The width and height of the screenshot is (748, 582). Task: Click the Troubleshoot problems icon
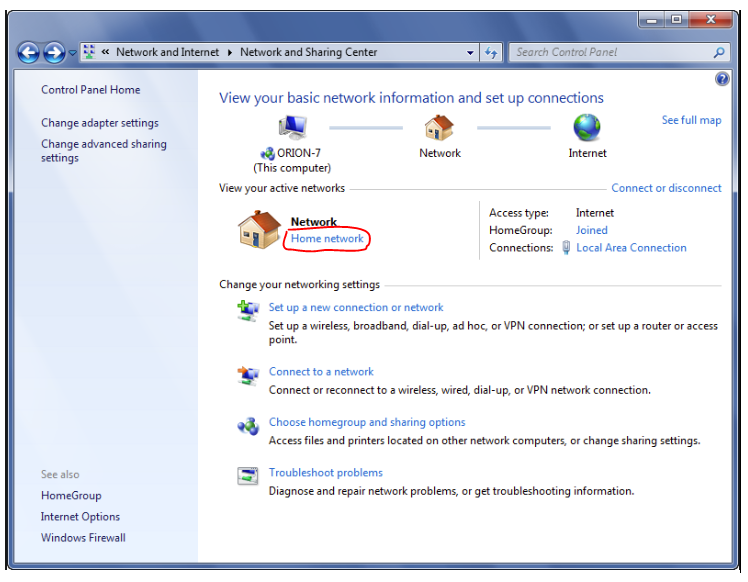(248, 476)
